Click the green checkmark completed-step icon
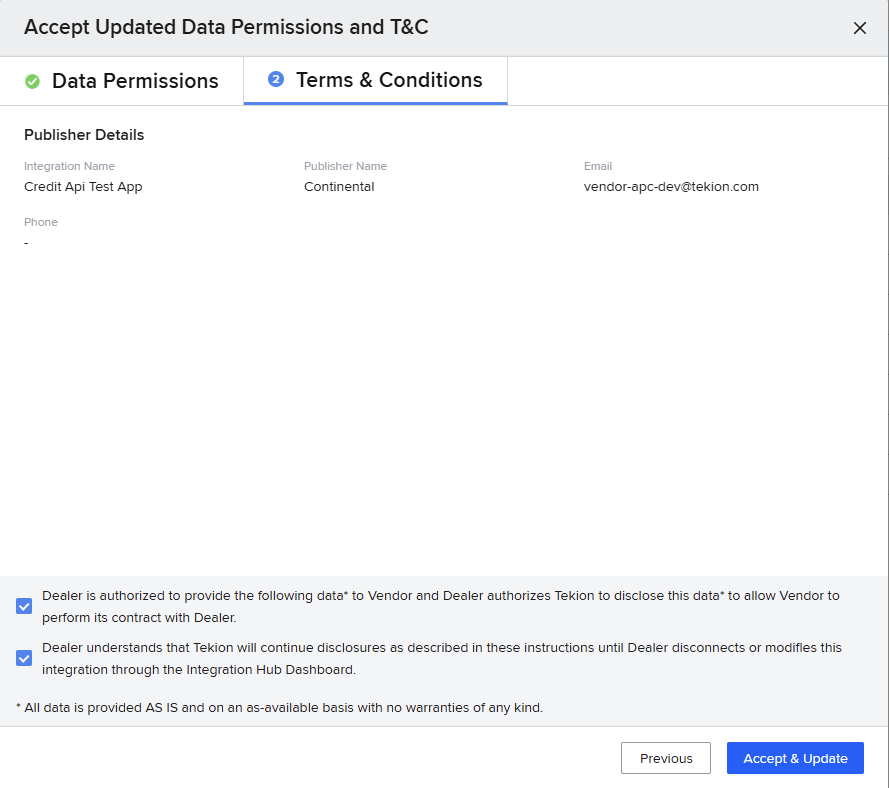889x788 pixels. (x=32, y=81)
